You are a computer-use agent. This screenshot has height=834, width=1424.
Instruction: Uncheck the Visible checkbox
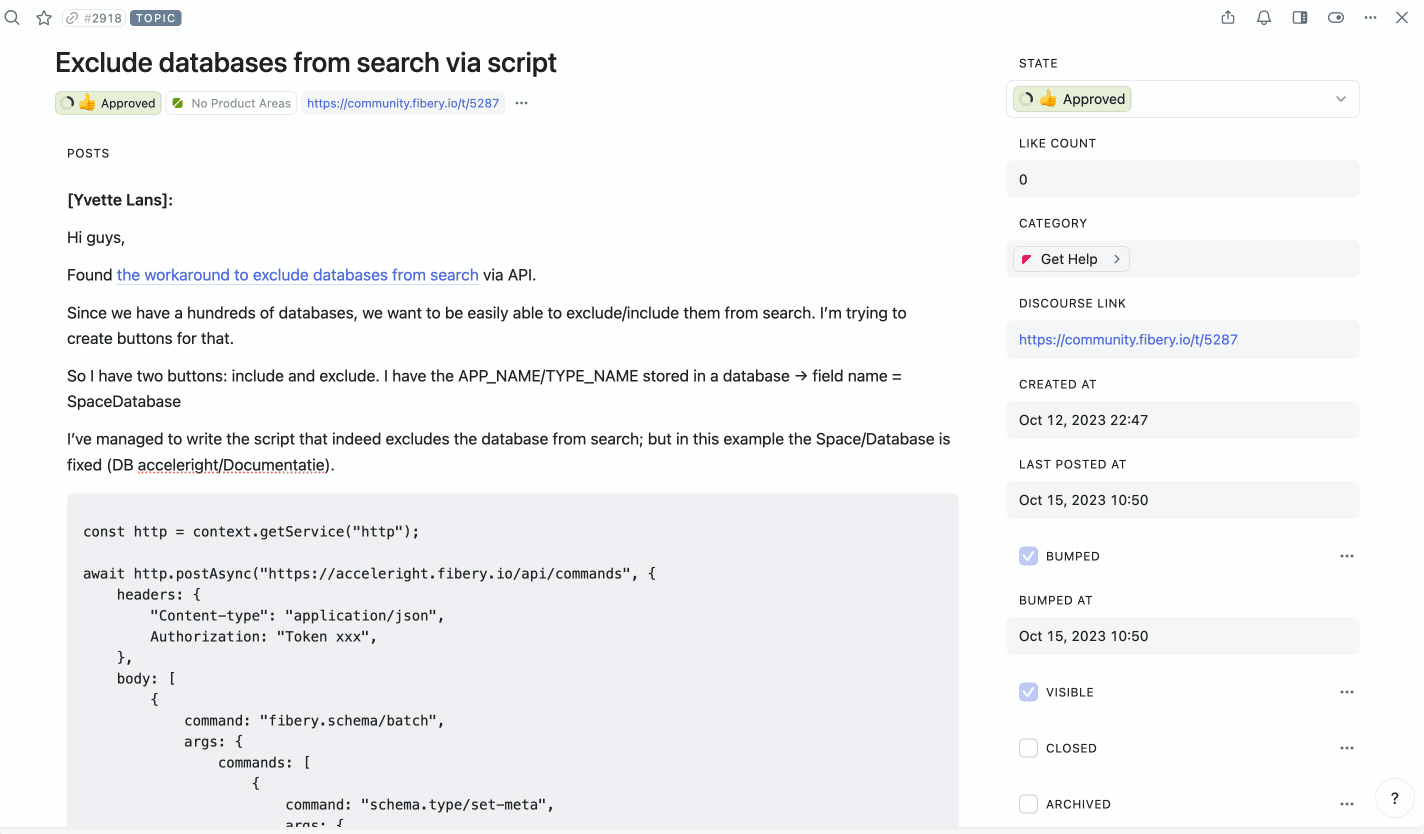coord(1028,692)
